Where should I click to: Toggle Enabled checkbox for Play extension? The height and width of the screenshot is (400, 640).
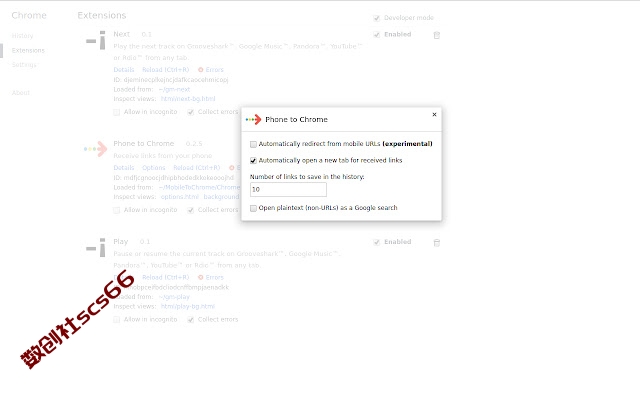coord(376,242)
